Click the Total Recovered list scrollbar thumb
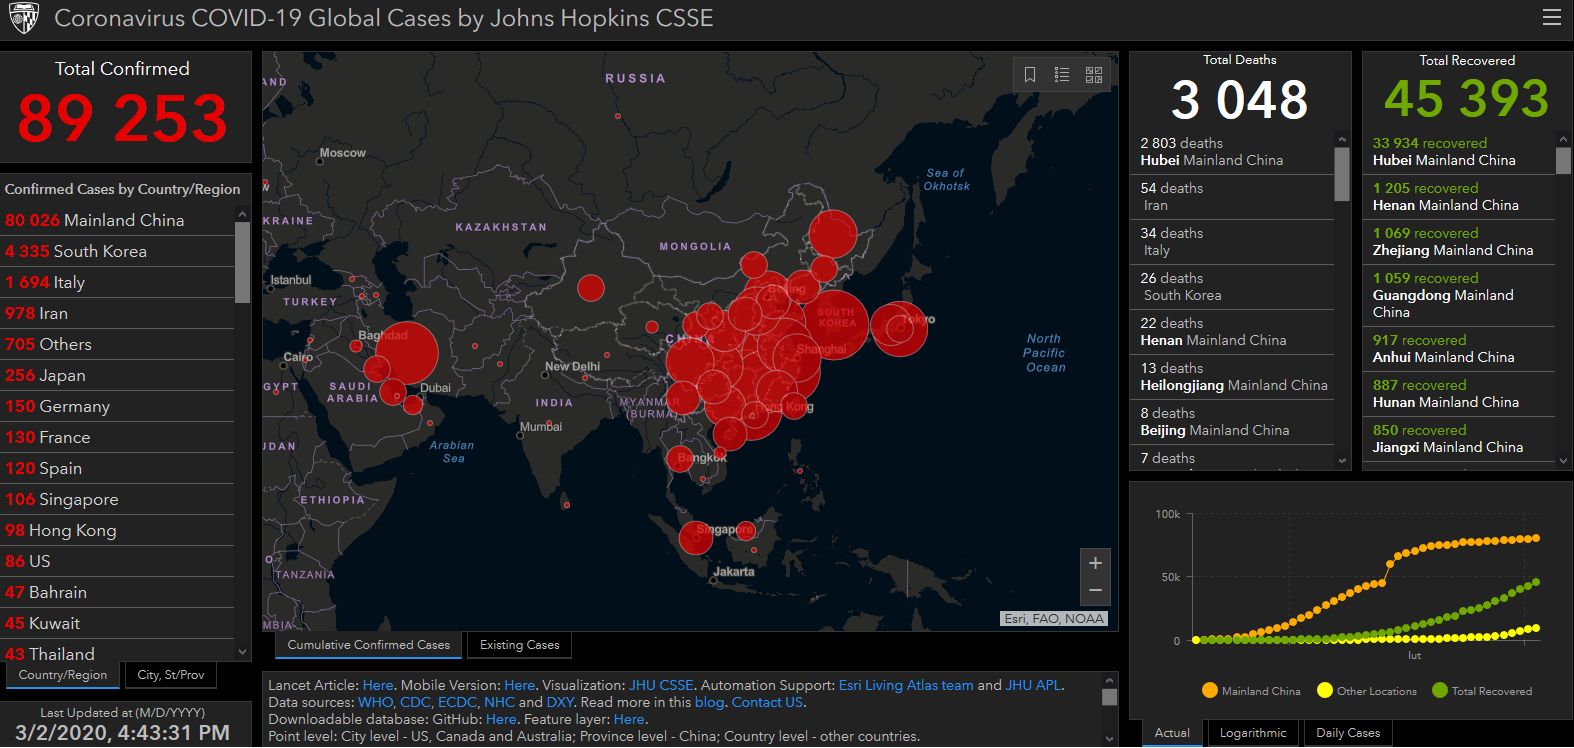 1564,161
